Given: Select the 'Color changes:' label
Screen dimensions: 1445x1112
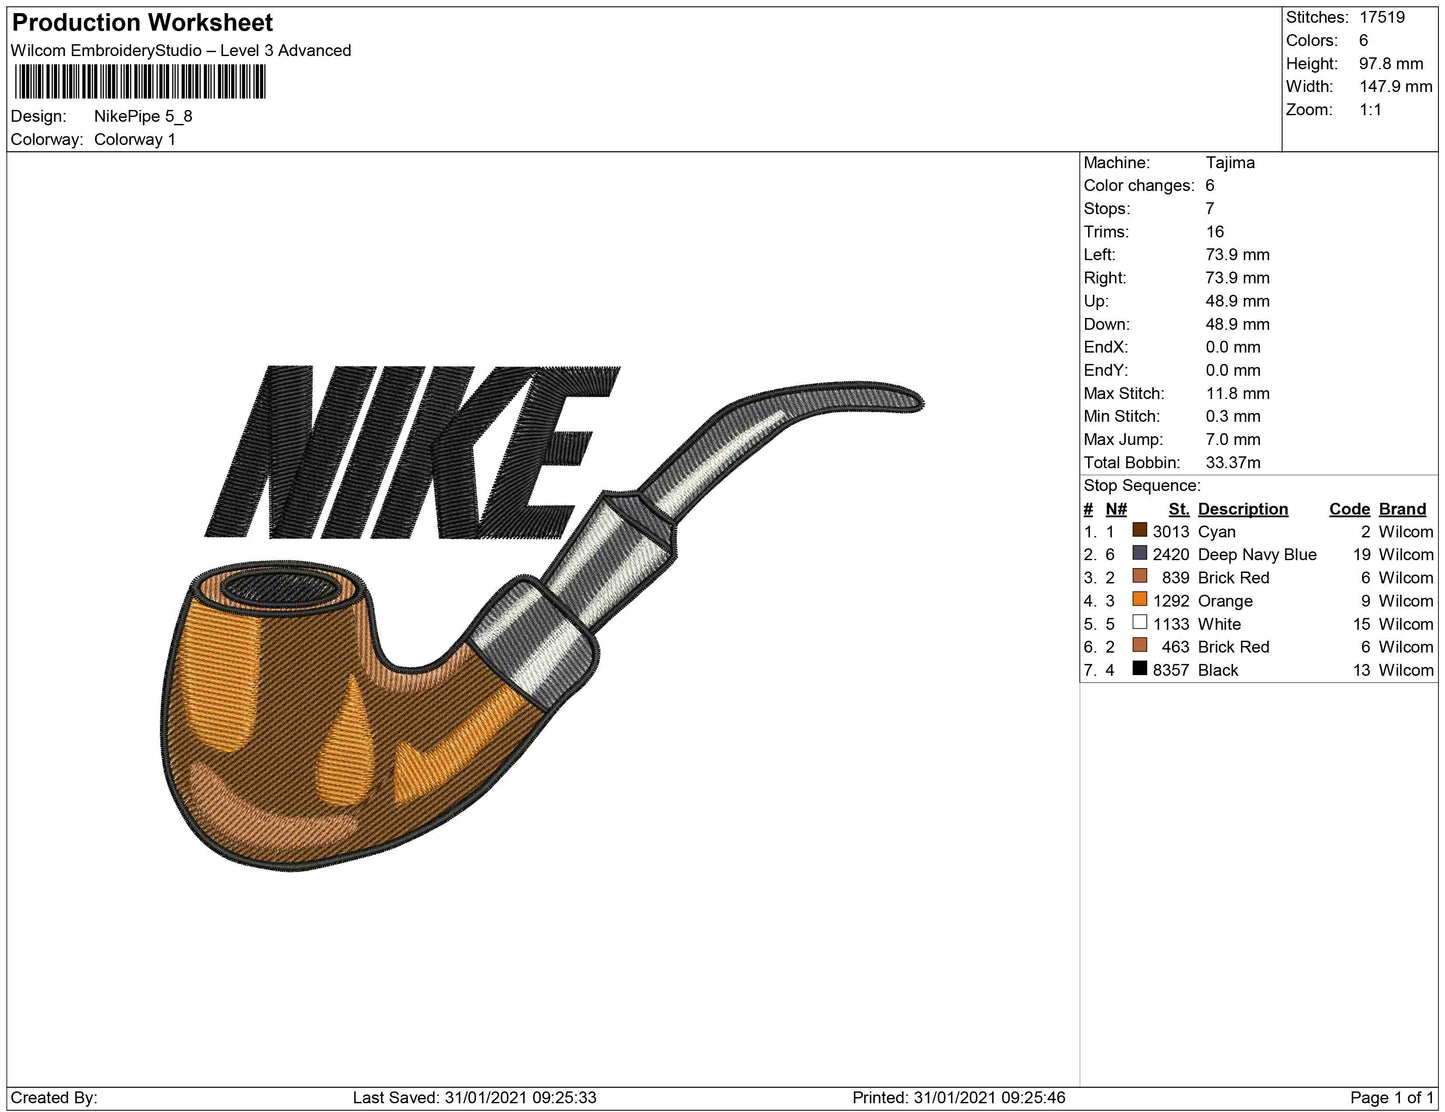Looking at the screenshot, I should tap(1139, 185).
